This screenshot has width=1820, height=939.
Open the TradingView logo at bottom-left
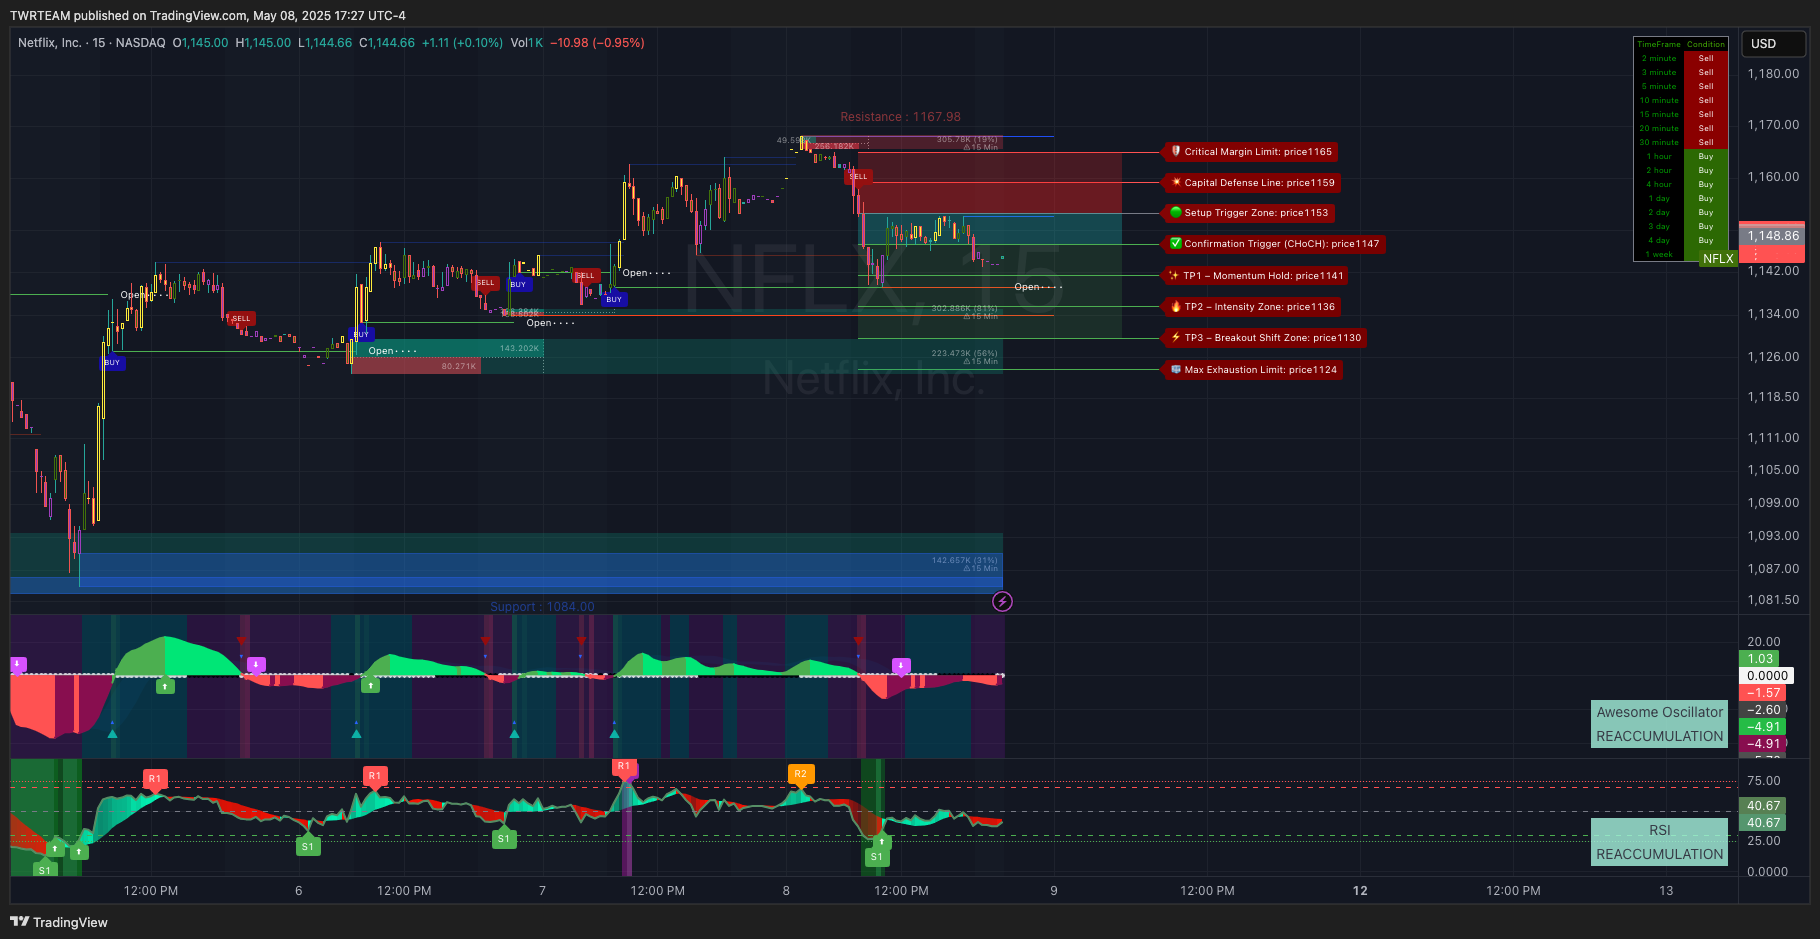coord(59,922)
